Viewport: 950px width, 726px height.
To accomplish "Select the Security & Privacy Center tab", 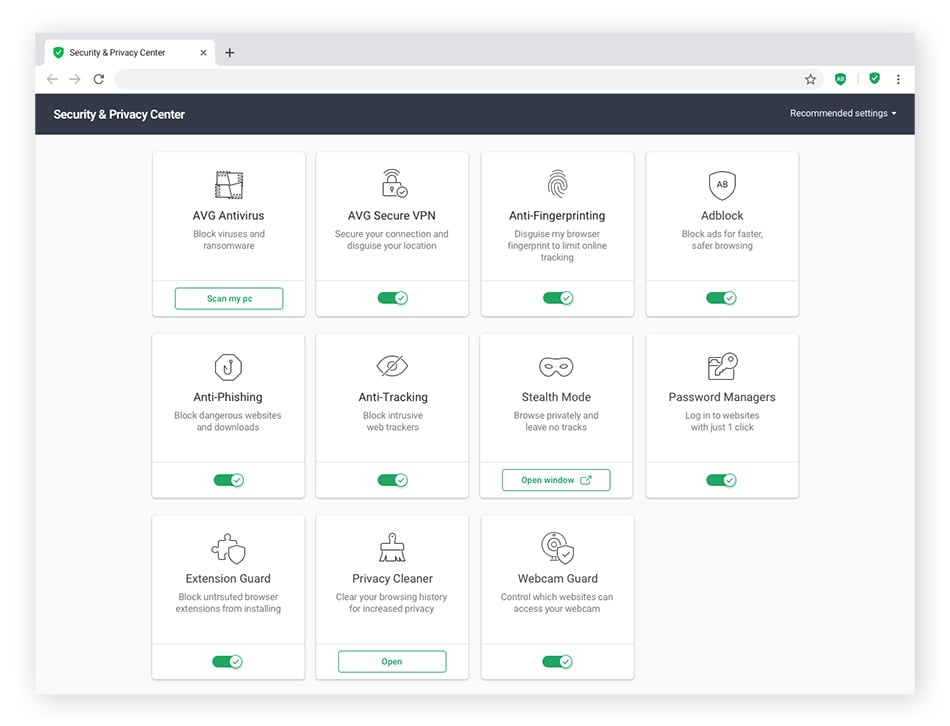I will (x=130, y=53).
